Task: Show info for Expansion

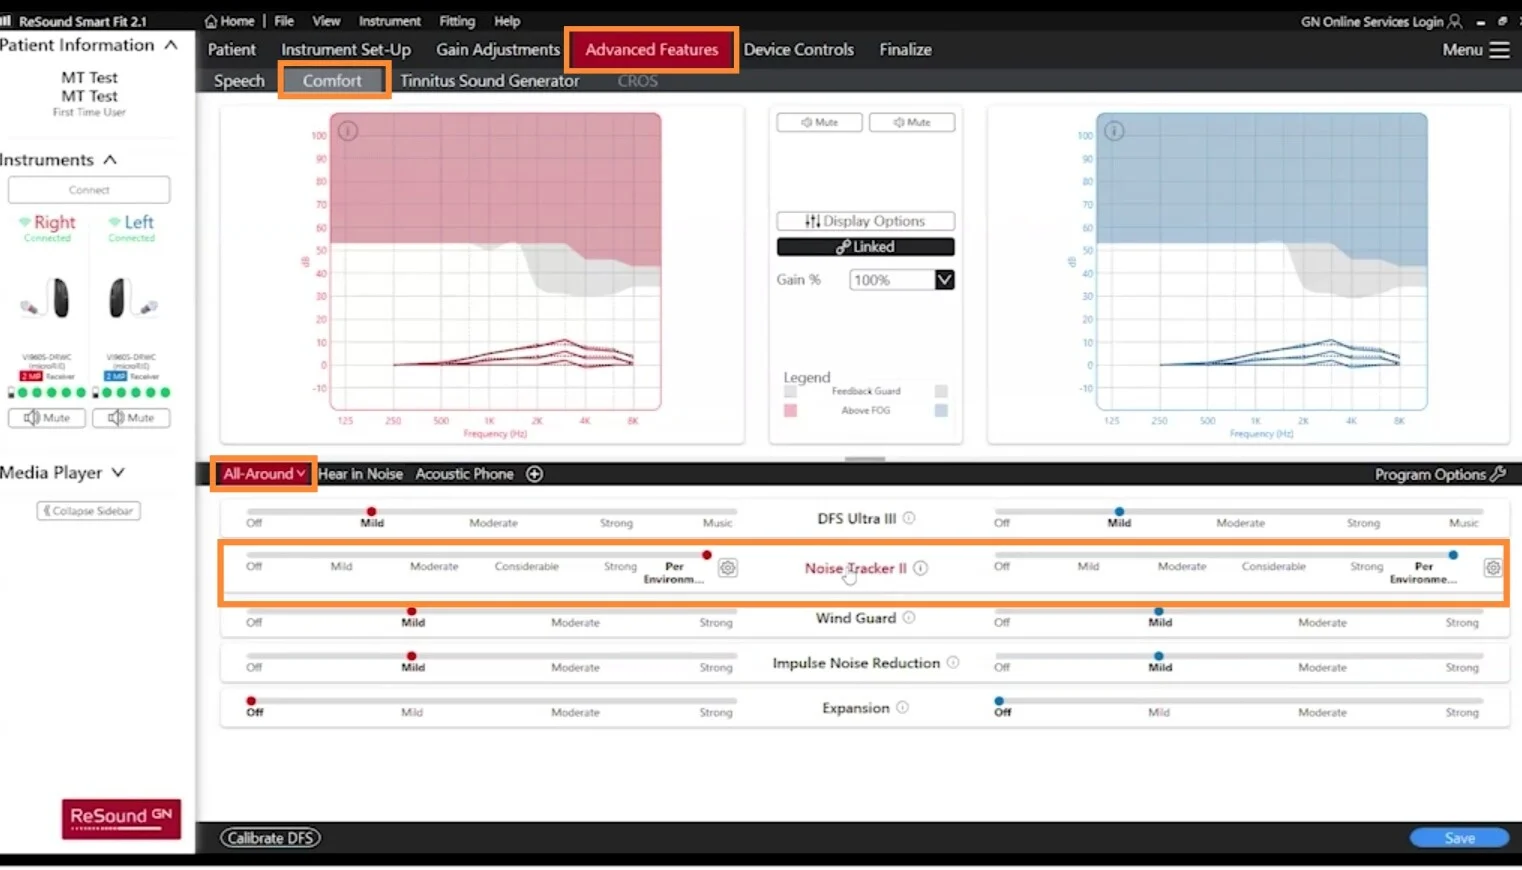Action: [x=902, y=707]
